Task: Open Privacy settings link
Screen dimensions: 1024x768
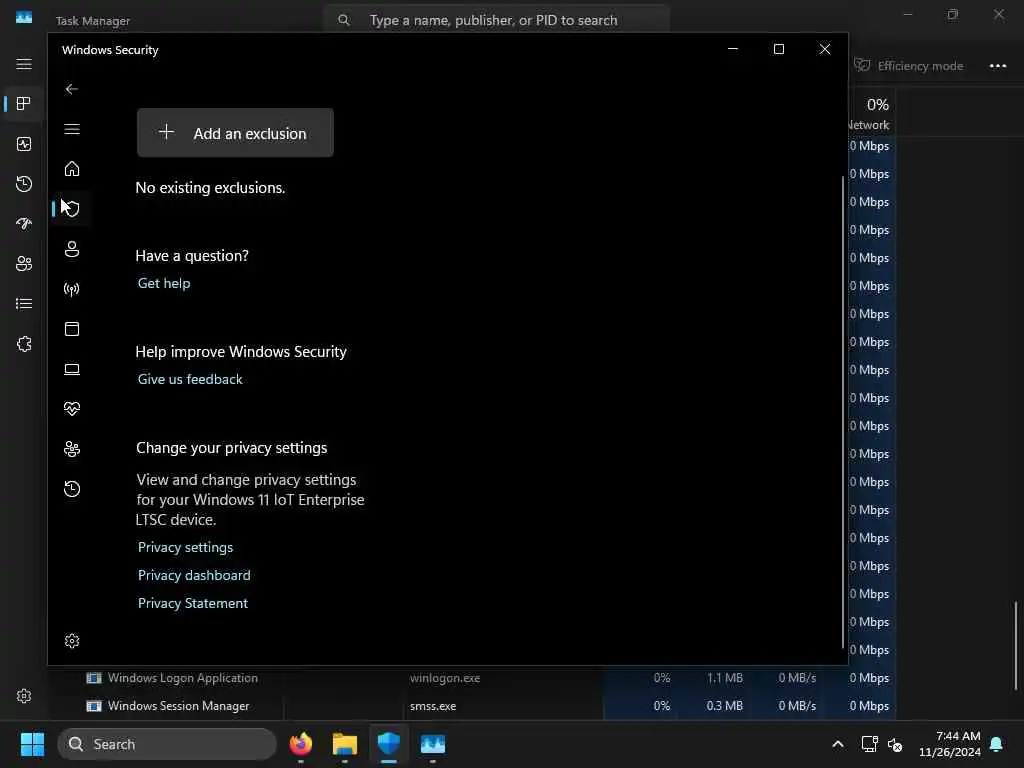Action: click(x=185, y=547)
